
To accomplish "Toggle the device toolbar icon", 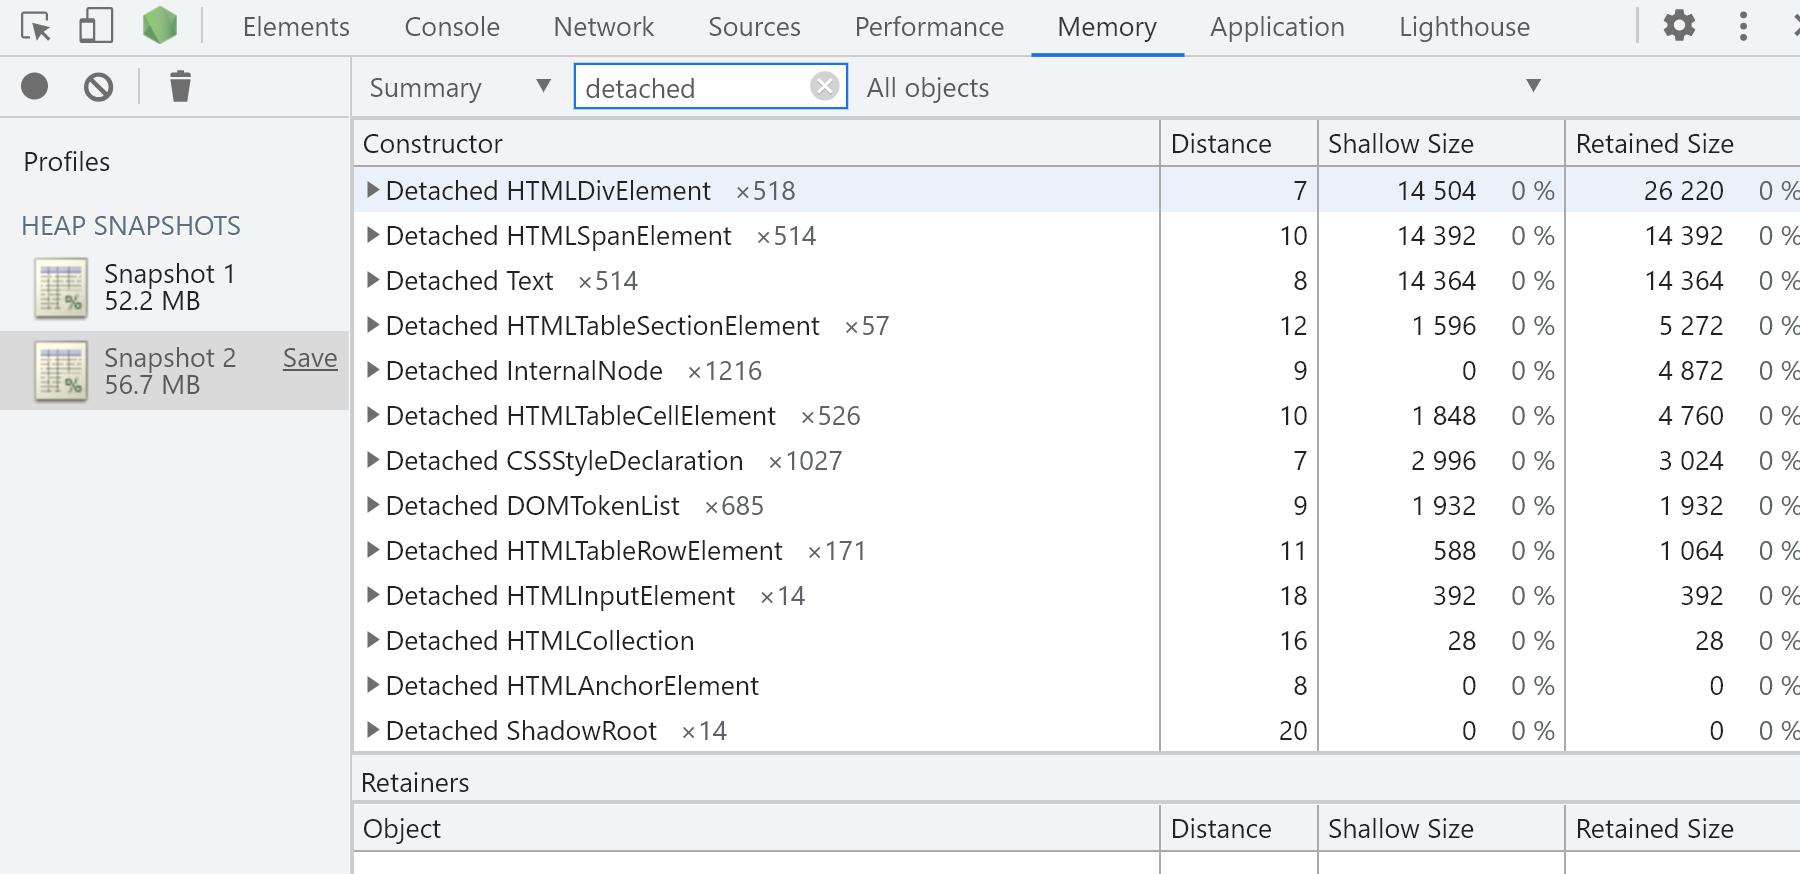I will coord(96,27).
